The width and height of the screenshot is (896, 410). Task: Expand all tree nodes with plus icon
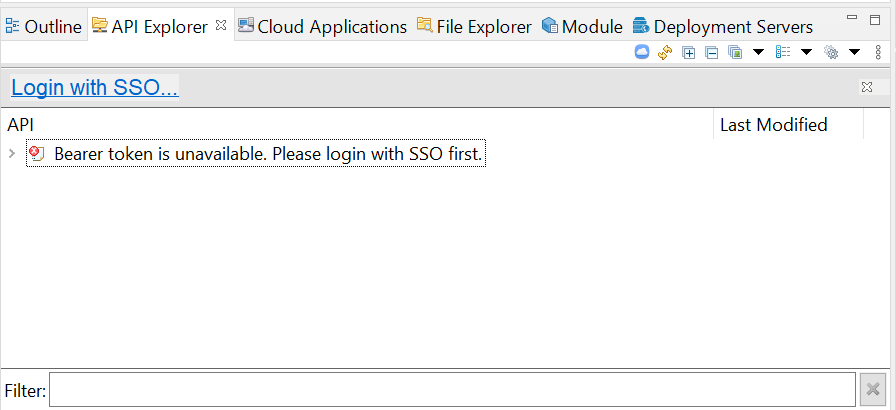tap(689, 53)
